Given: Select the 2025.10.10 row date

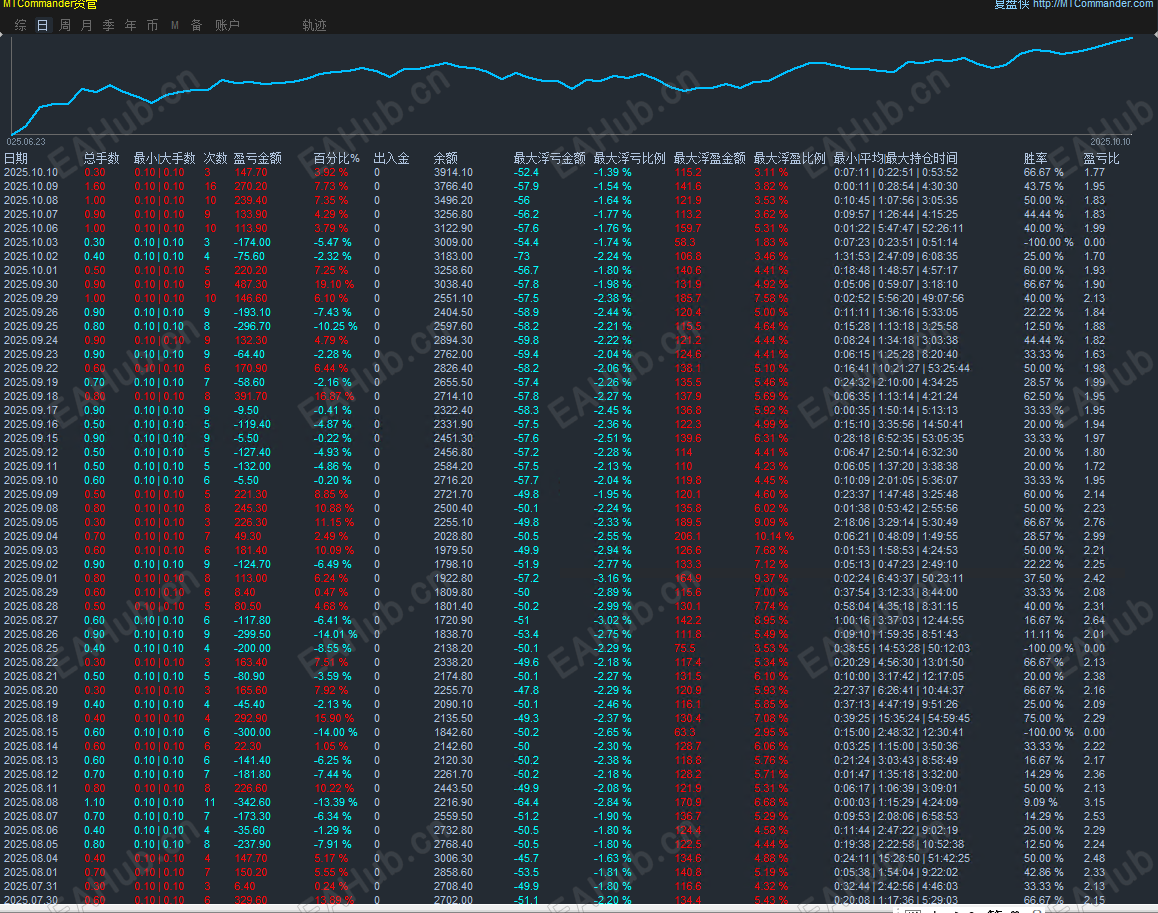Looking at the screenshot, I should [31, 172].
